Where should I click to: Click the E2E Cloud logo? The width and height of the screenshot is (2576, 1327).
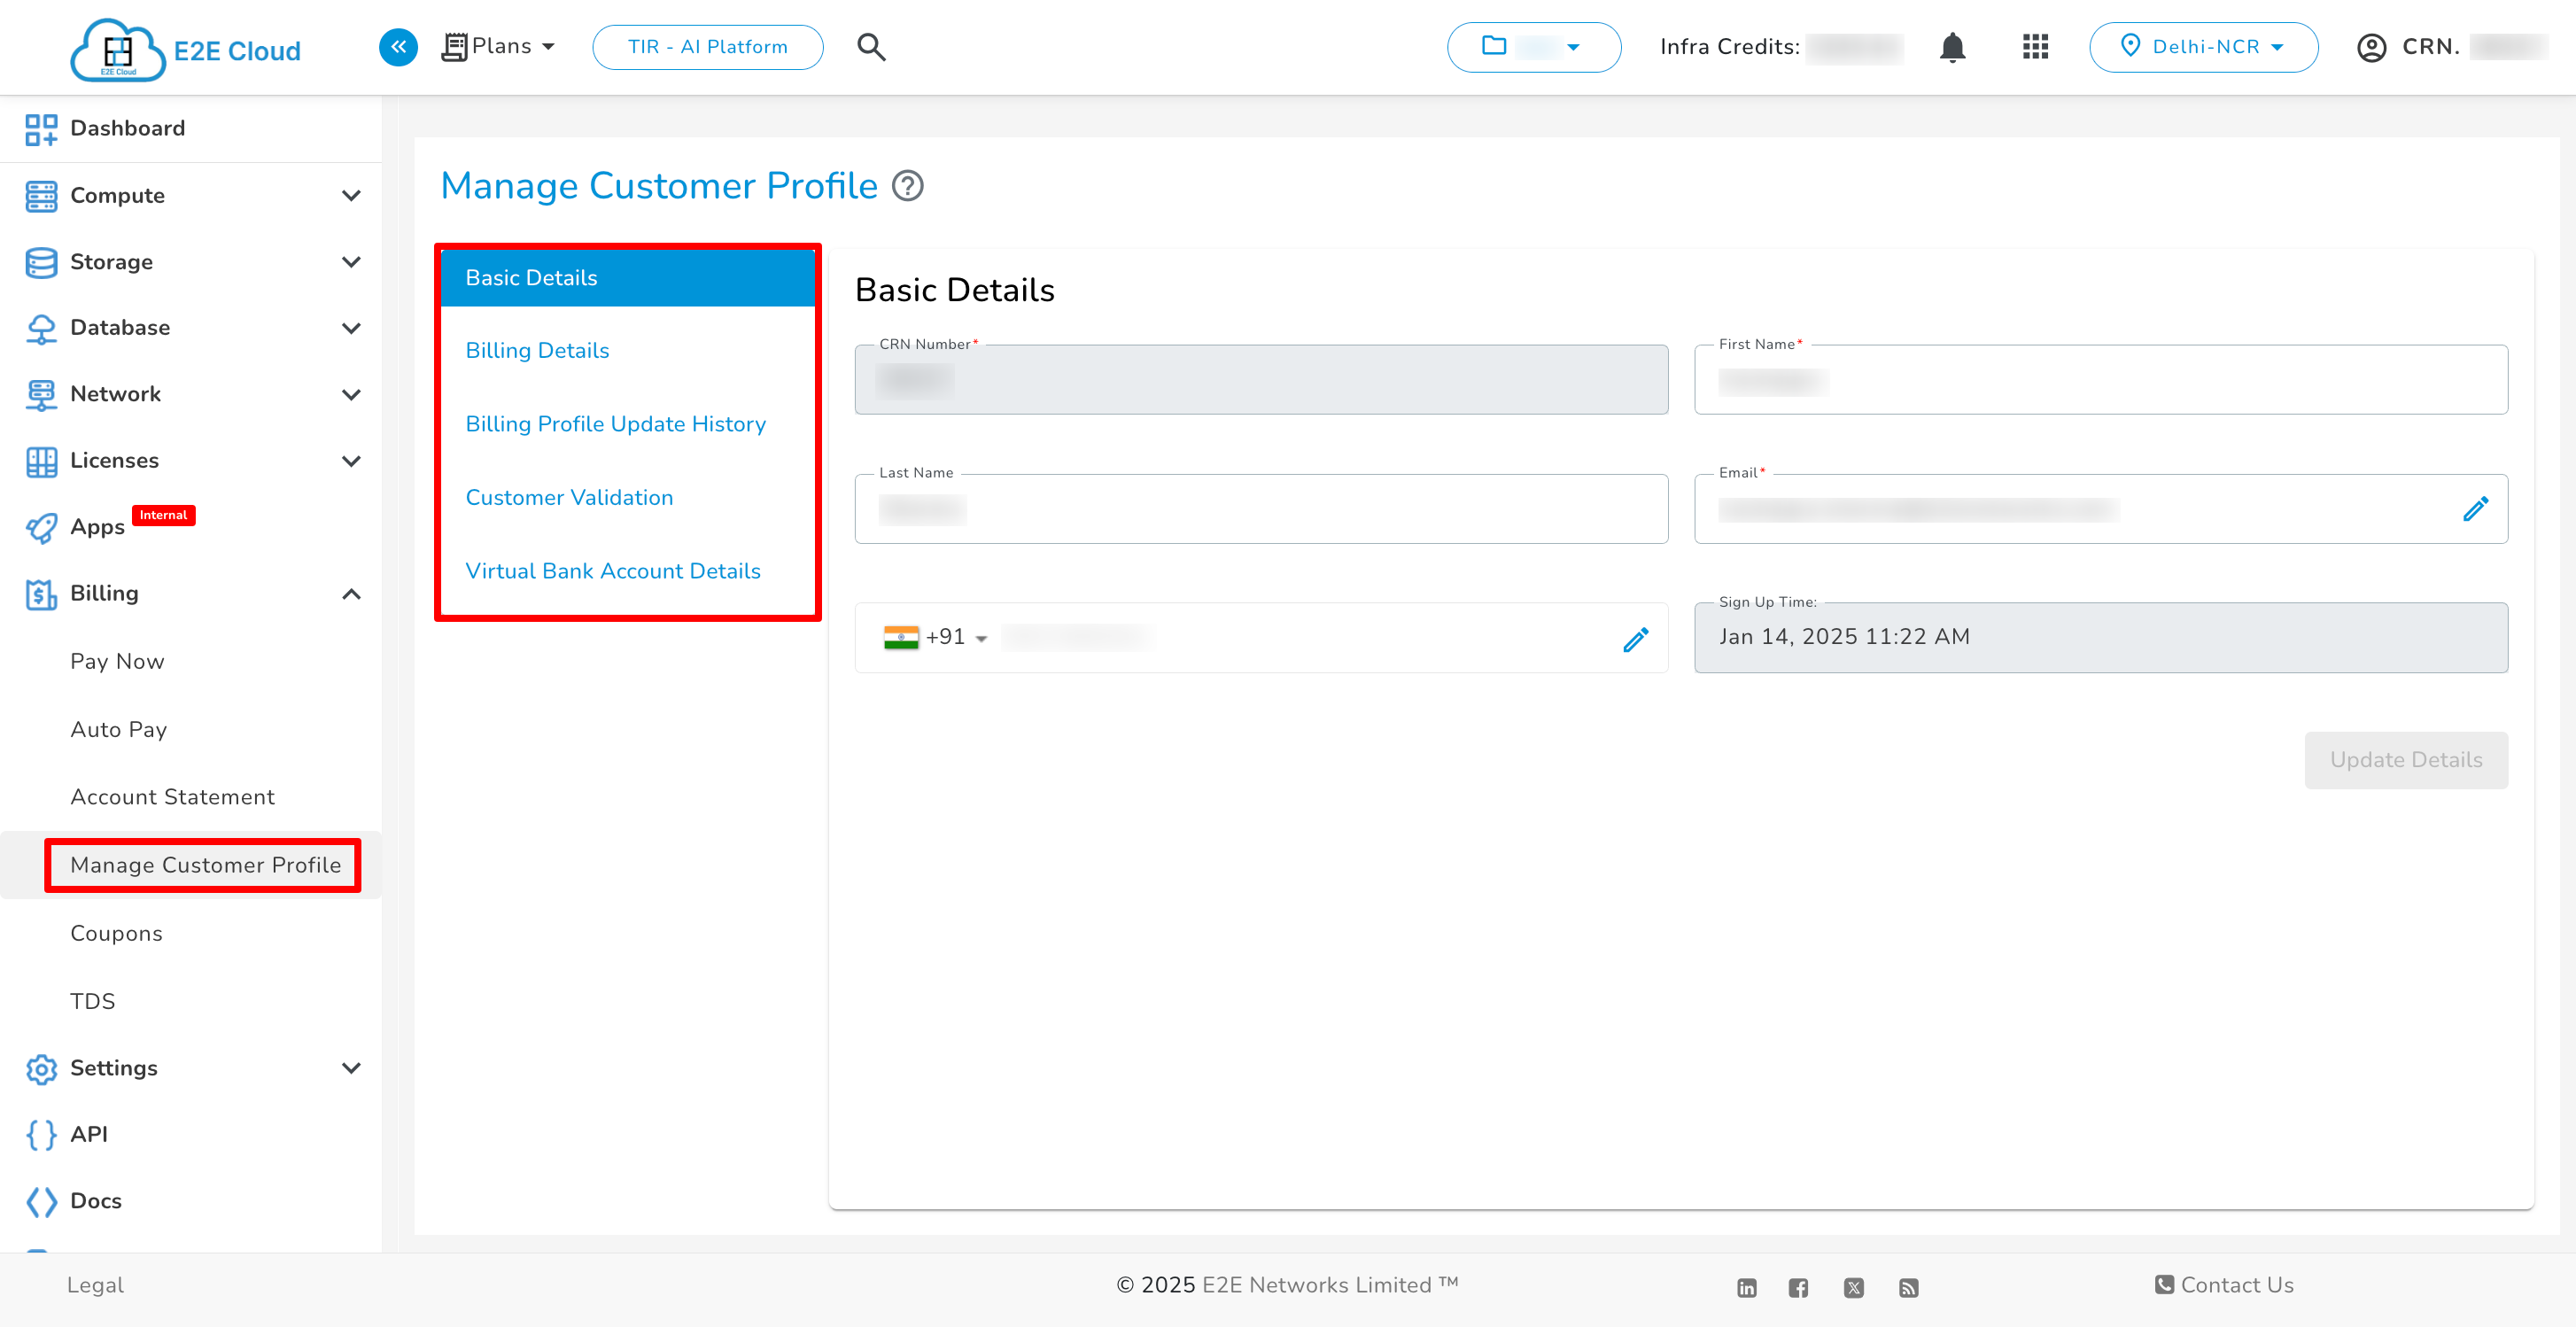tap(186, 49)
